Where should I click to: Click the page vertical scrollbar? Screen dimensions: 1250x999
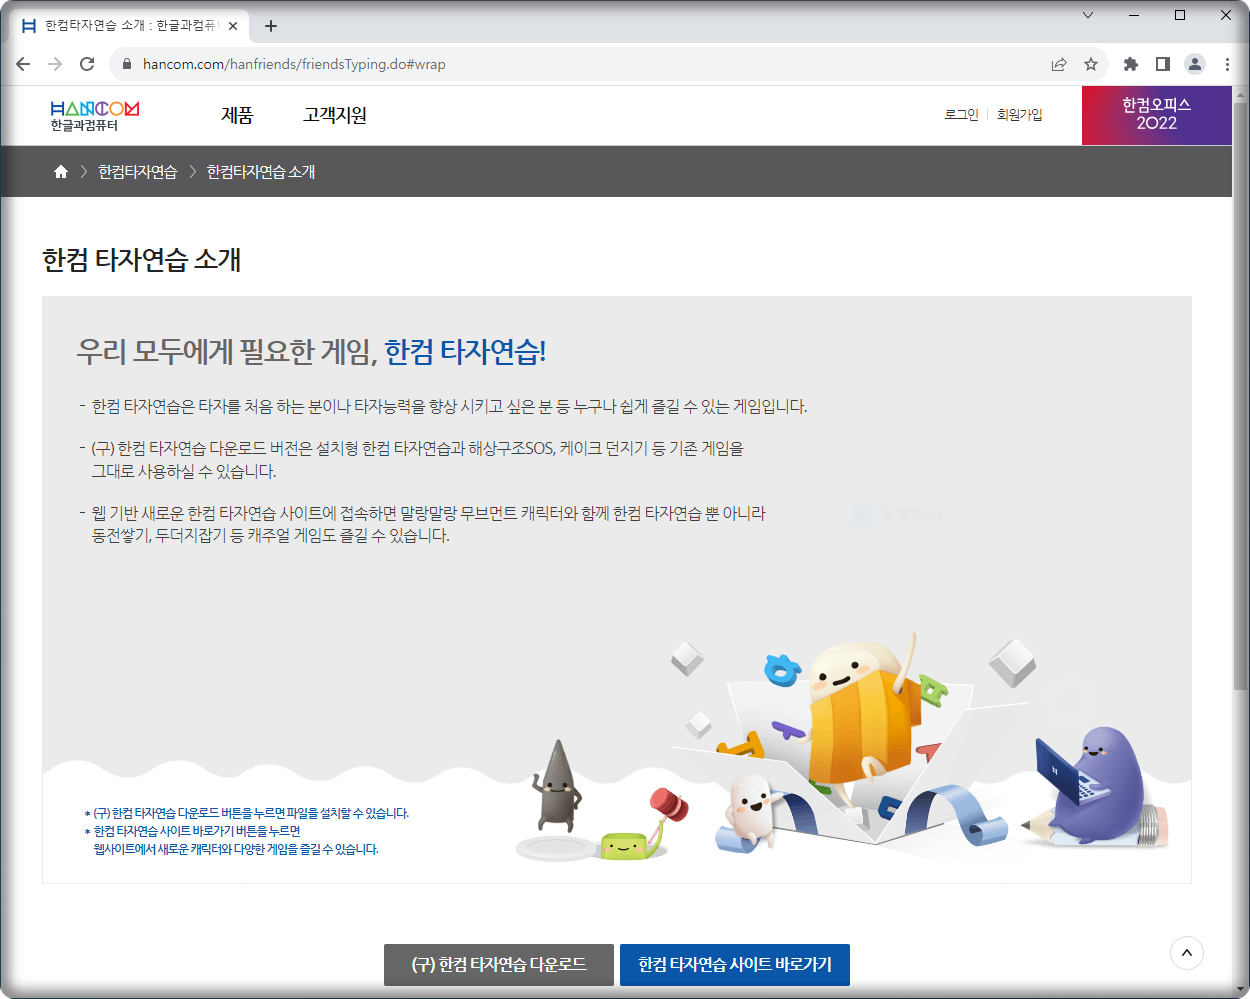(1241, 395)
